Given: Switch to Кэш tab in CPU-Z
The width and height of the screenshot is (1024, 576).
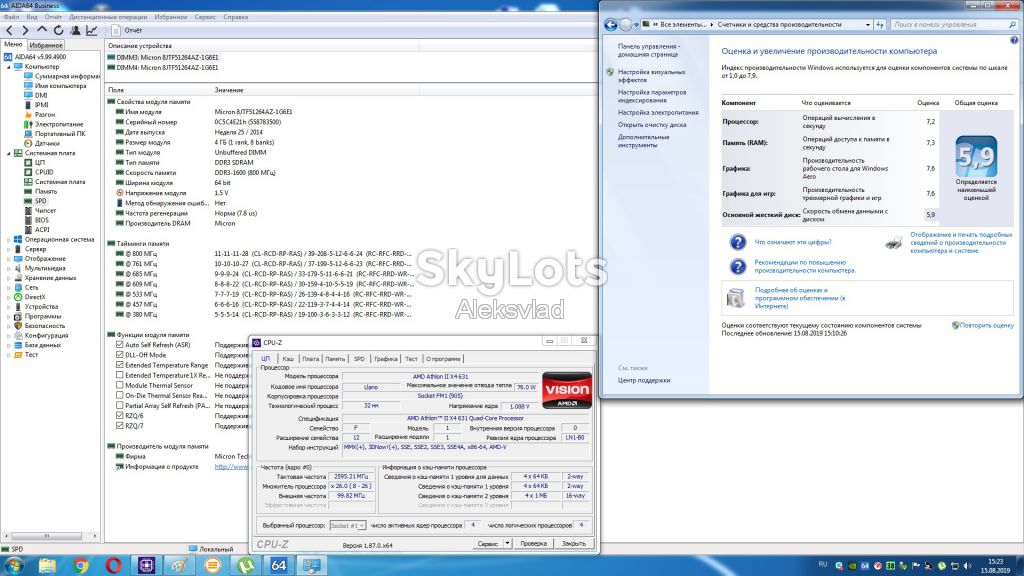Looking at the screenshot, I should 288,359.
